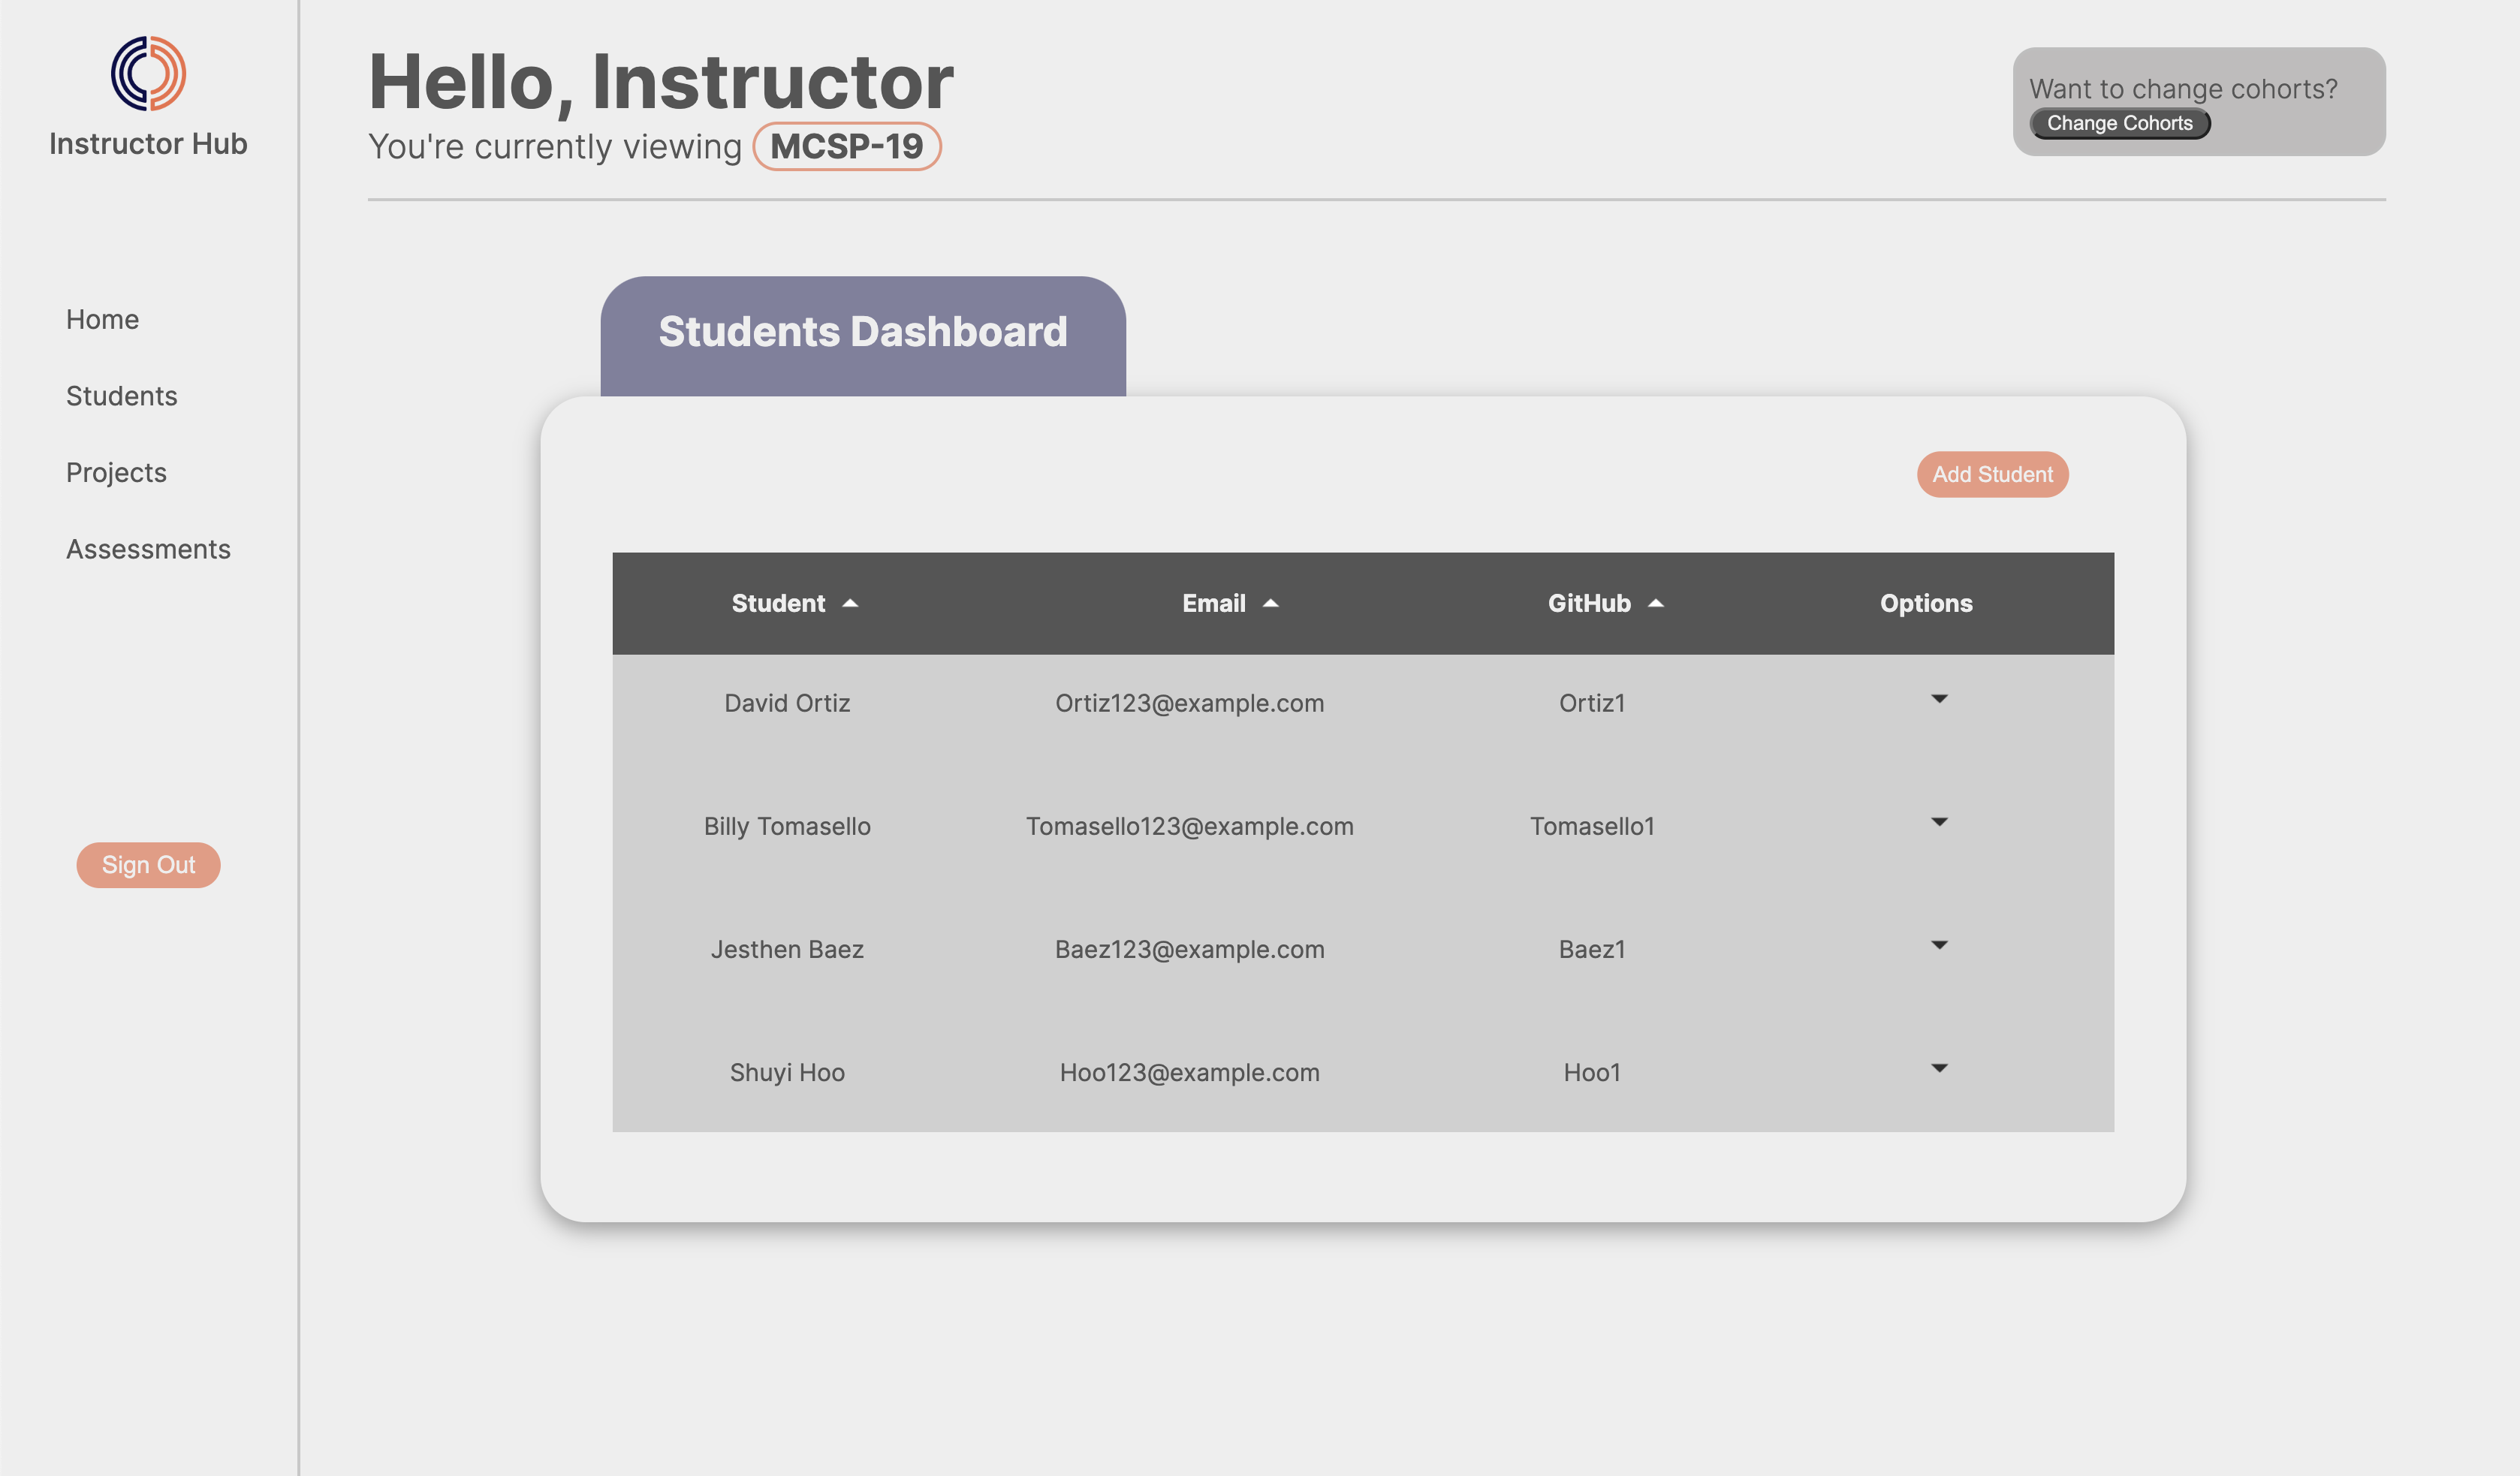Select the Students Dashboard tab
The width and height of the screenshot is (2520, 1476).
tap(862, 335)
